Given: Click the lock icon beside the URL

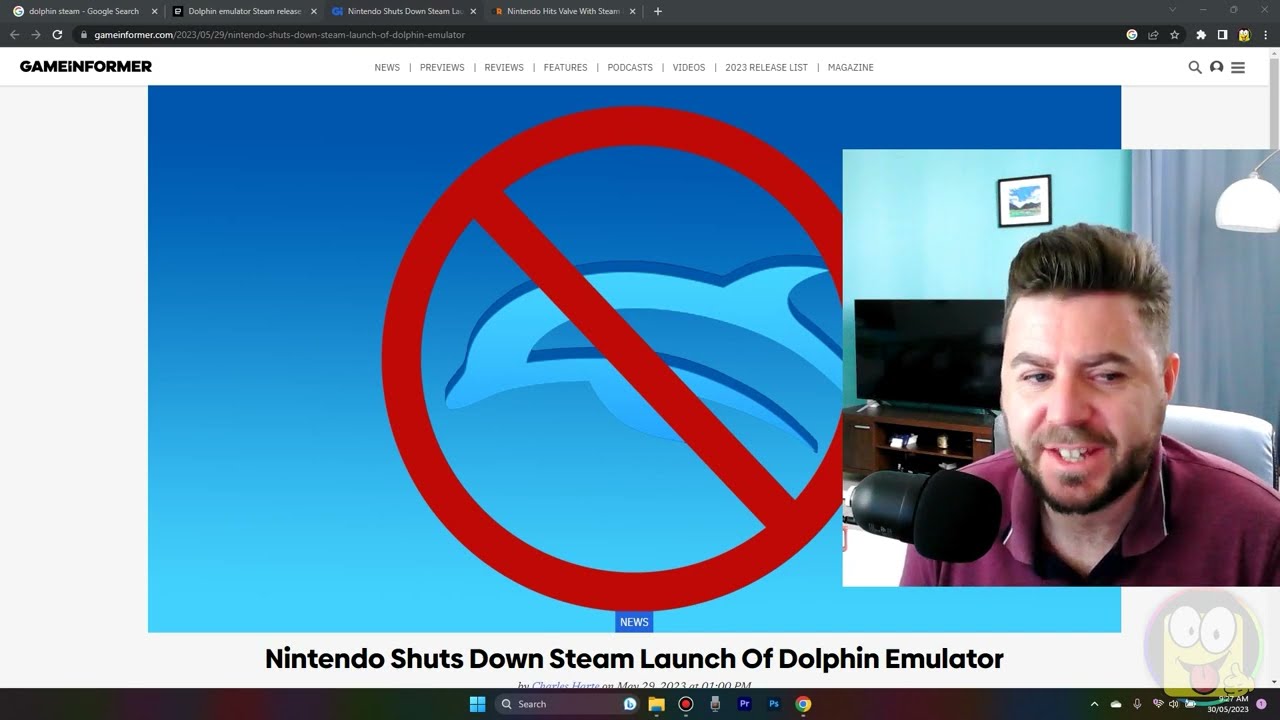Looking at the screenshot, I should coord(84,34).
